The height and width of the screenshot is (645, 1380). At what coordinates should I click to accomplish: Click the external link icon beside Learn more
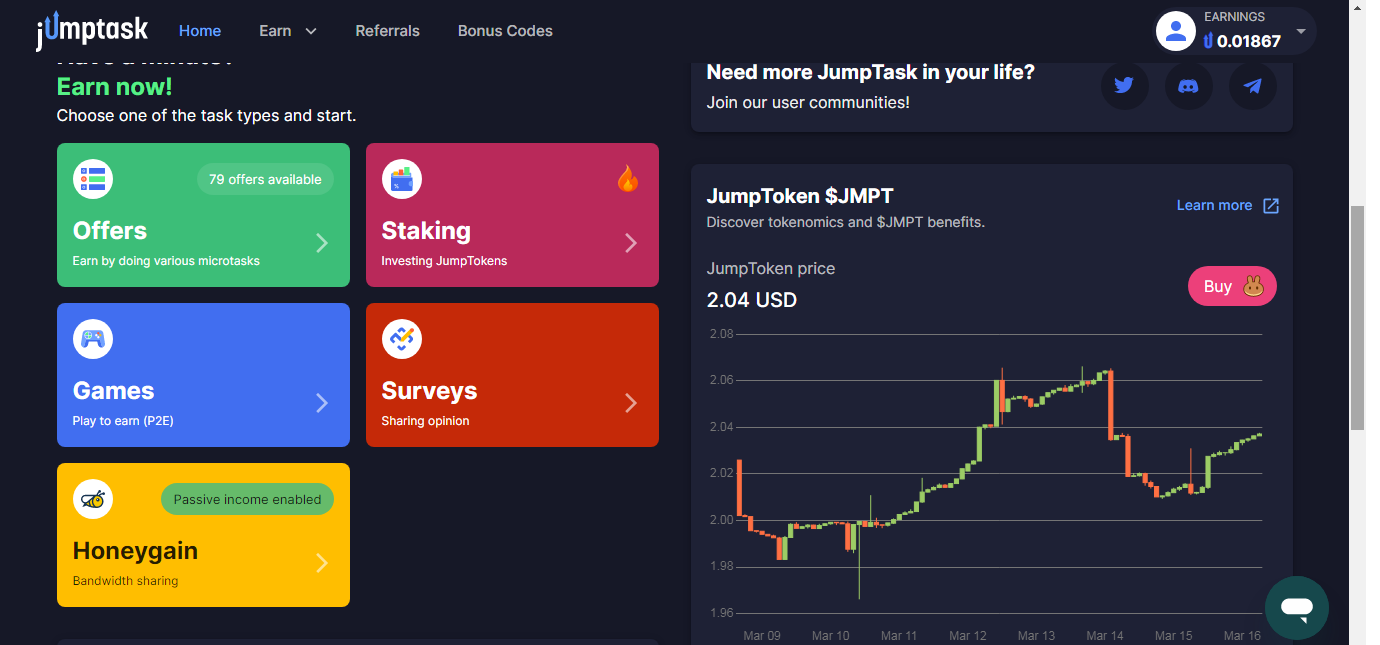[1271, 205]
